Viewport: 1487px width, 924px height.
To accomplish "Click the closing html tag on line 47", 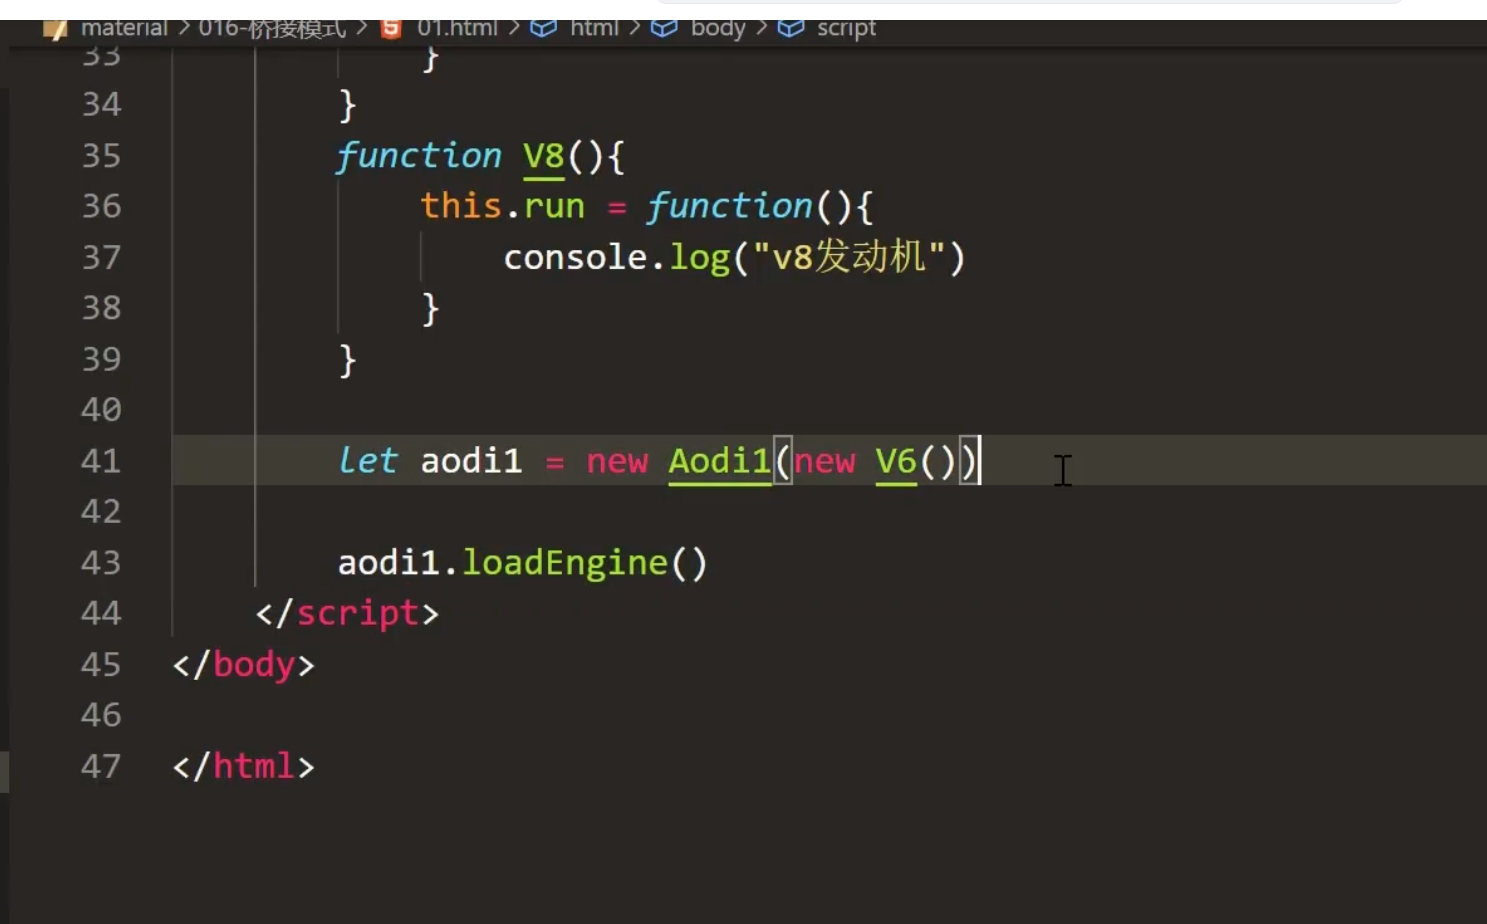I will point(243,767).
